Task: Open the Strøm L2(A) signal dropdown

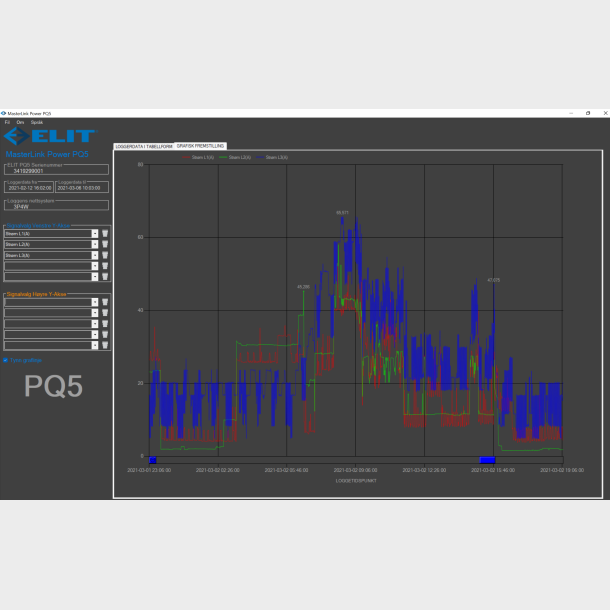Action: 95,244
